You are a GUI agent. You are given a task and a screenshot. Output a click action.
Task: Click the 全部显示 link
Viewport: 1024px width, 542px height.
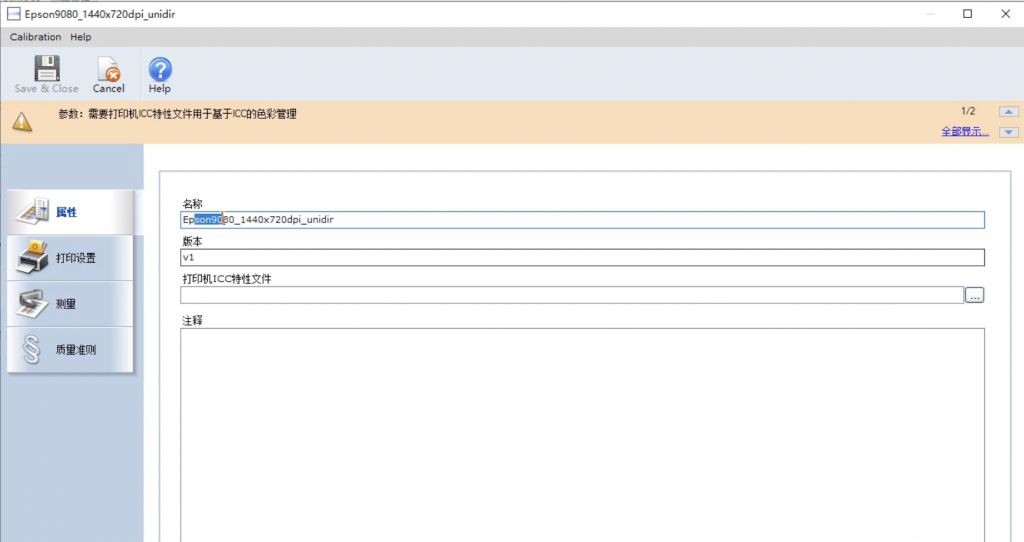tap(965, 131)
